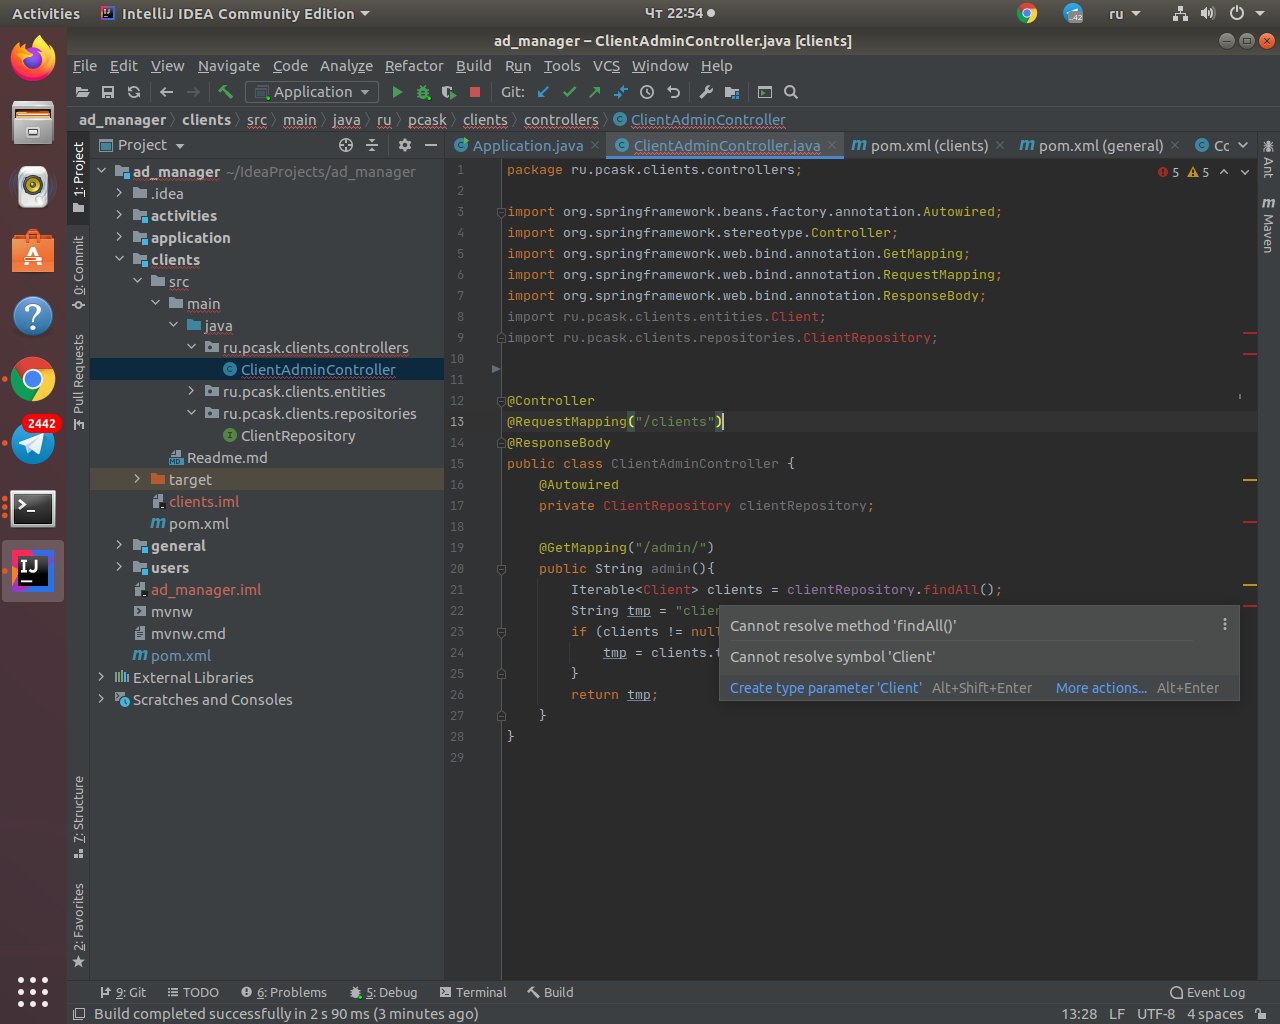Expand the 'general' module folder
1280x1024 pixels.
(x=119, y=546)
